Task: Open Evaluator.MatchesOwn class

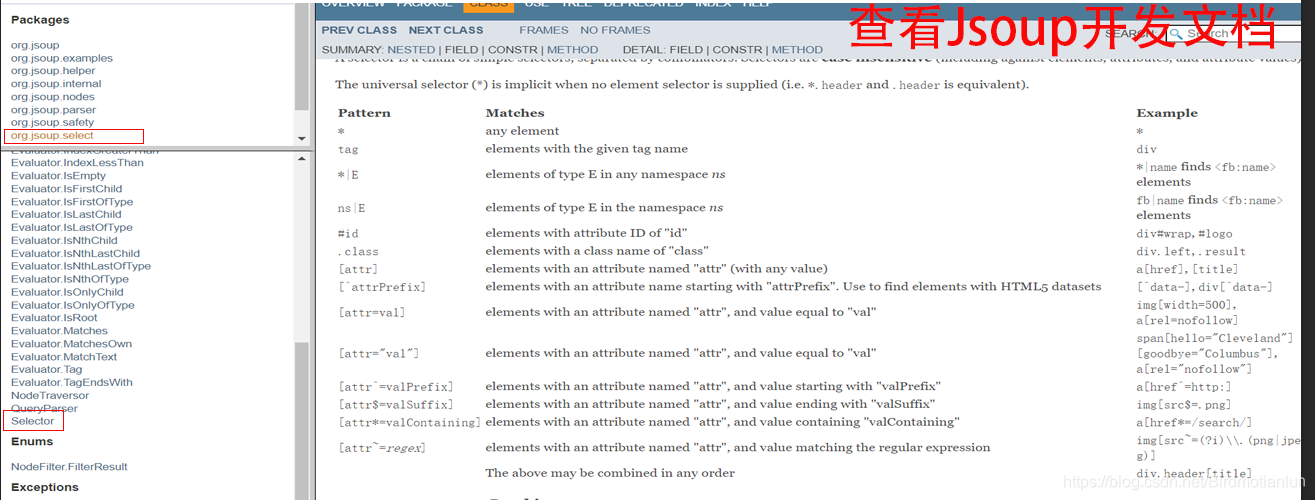Action: click(71, 344)
